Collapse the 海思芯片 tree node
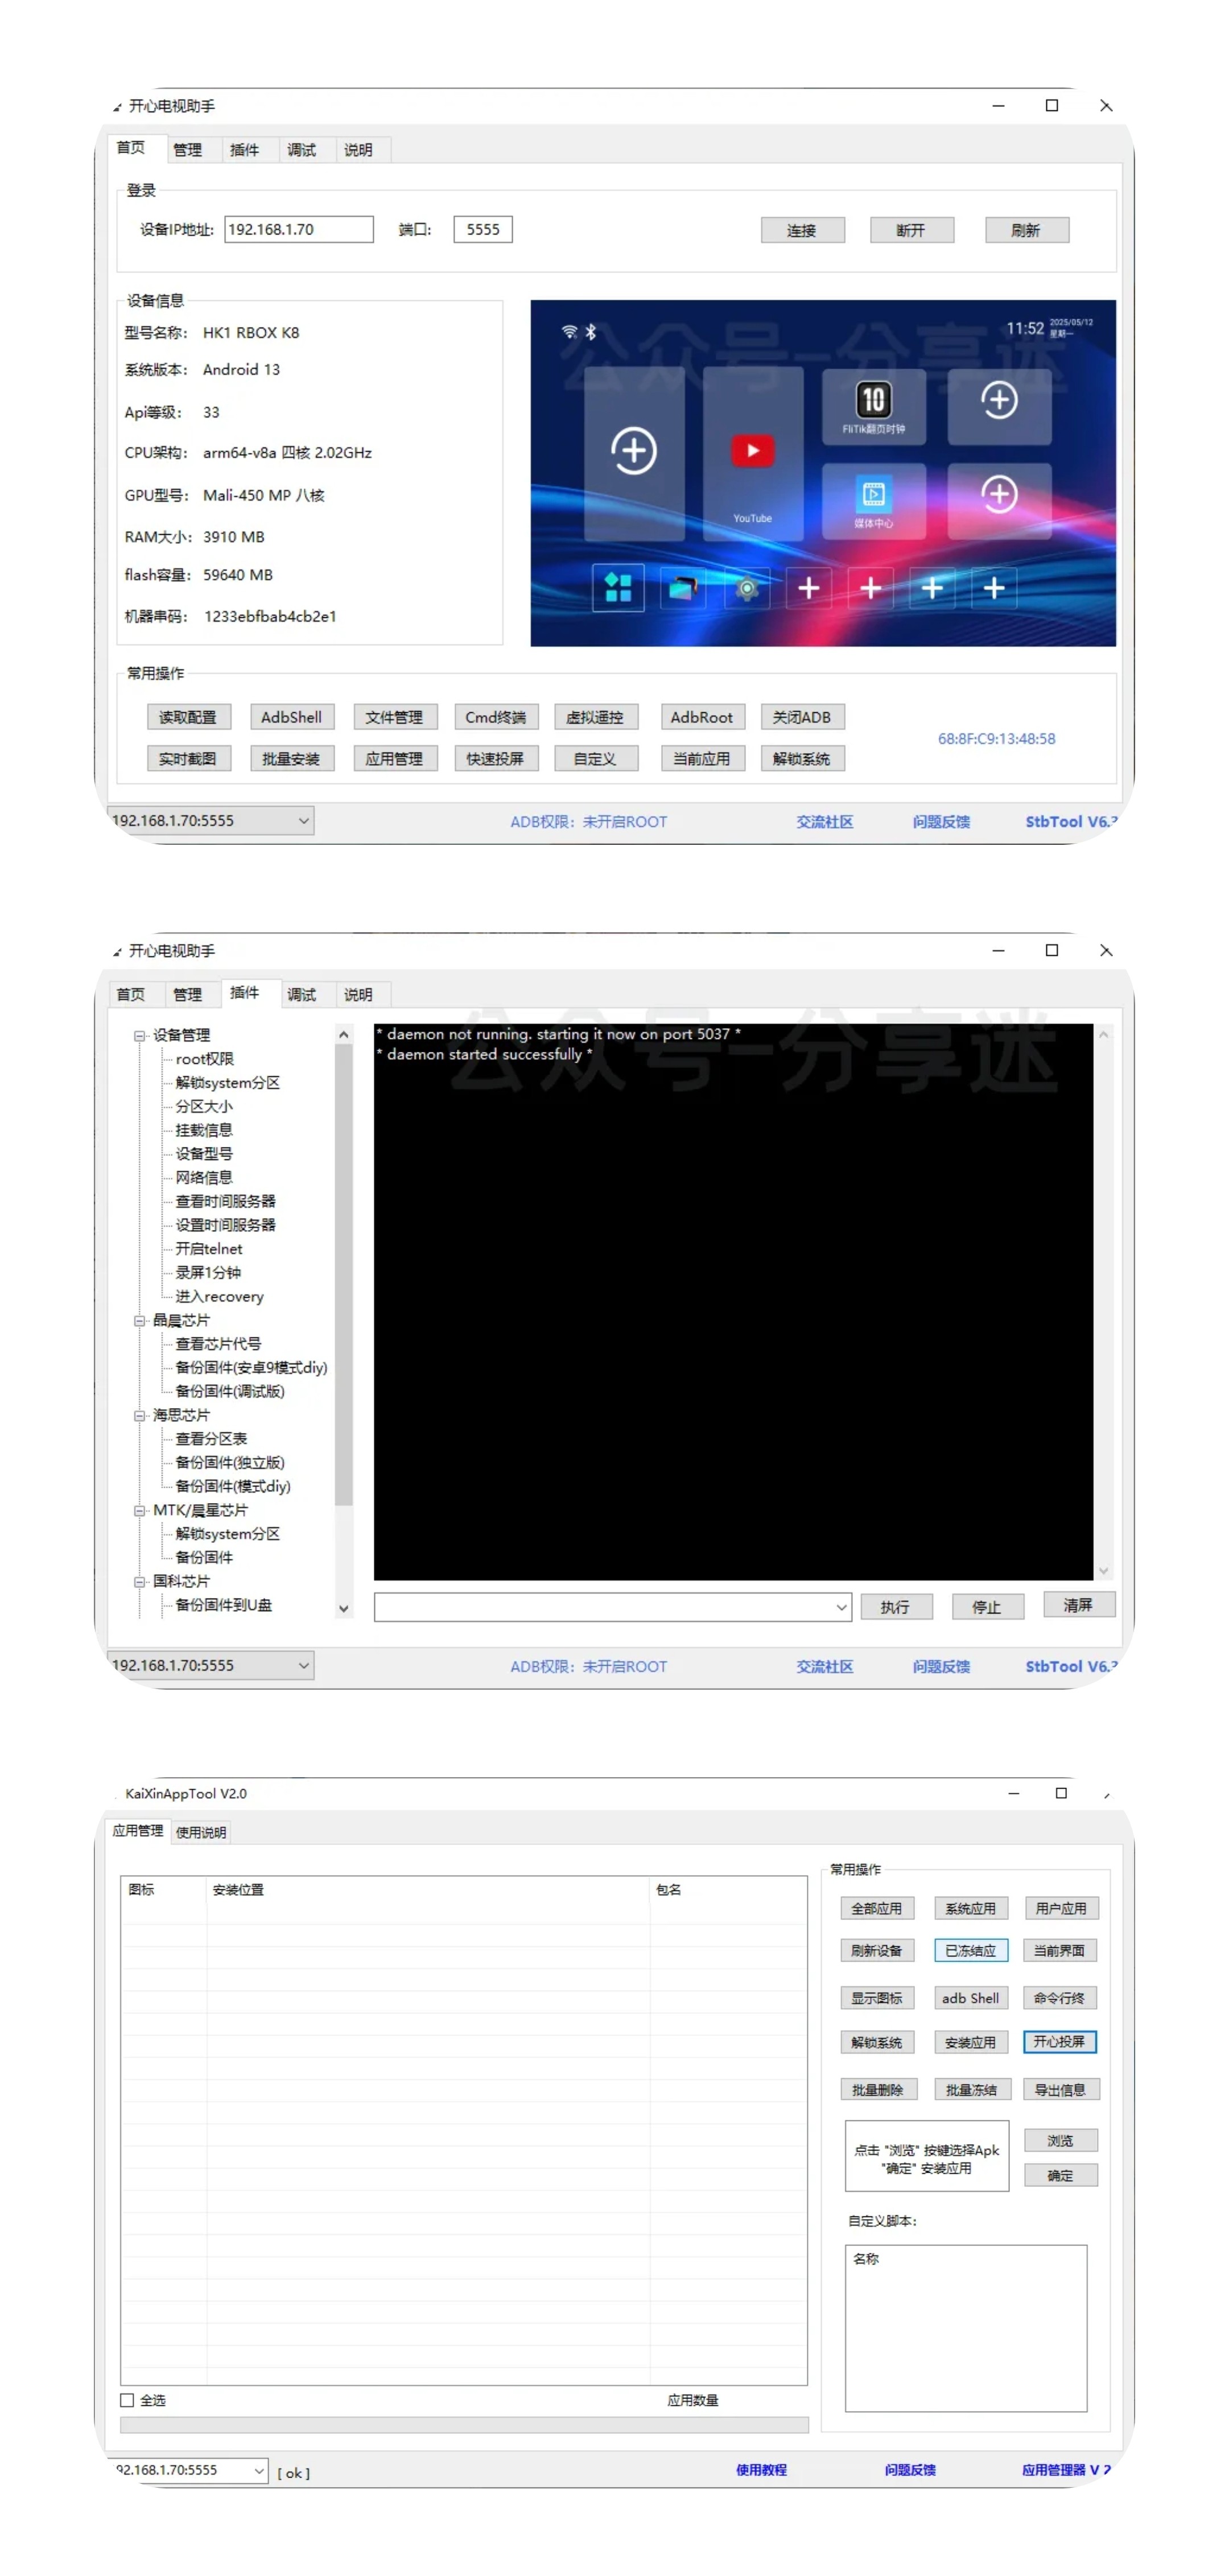The height and width of the screenshot is (2576, 1229). (x=140, y=1415)
